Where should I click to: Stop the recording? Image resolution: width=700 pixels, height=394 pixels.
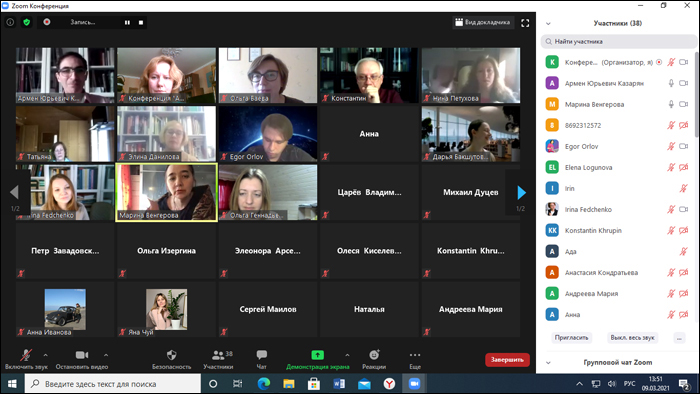pos(141,22)
